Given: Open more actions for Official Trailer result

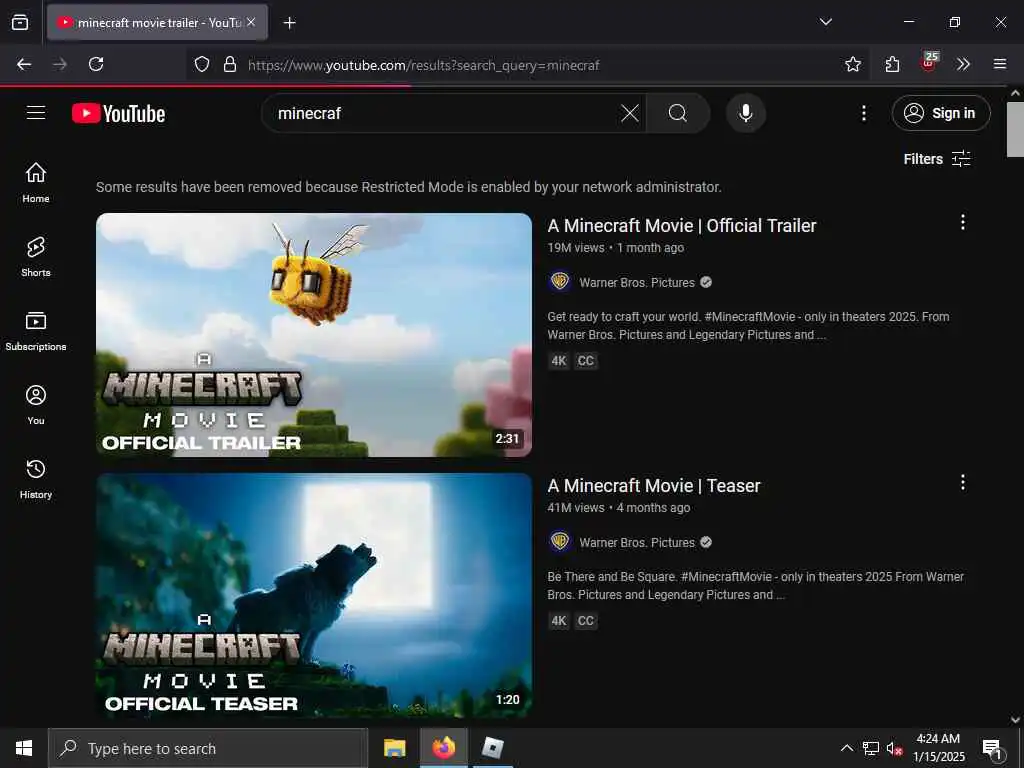Looking at the screenshot, I should click(x=962, y=222).
